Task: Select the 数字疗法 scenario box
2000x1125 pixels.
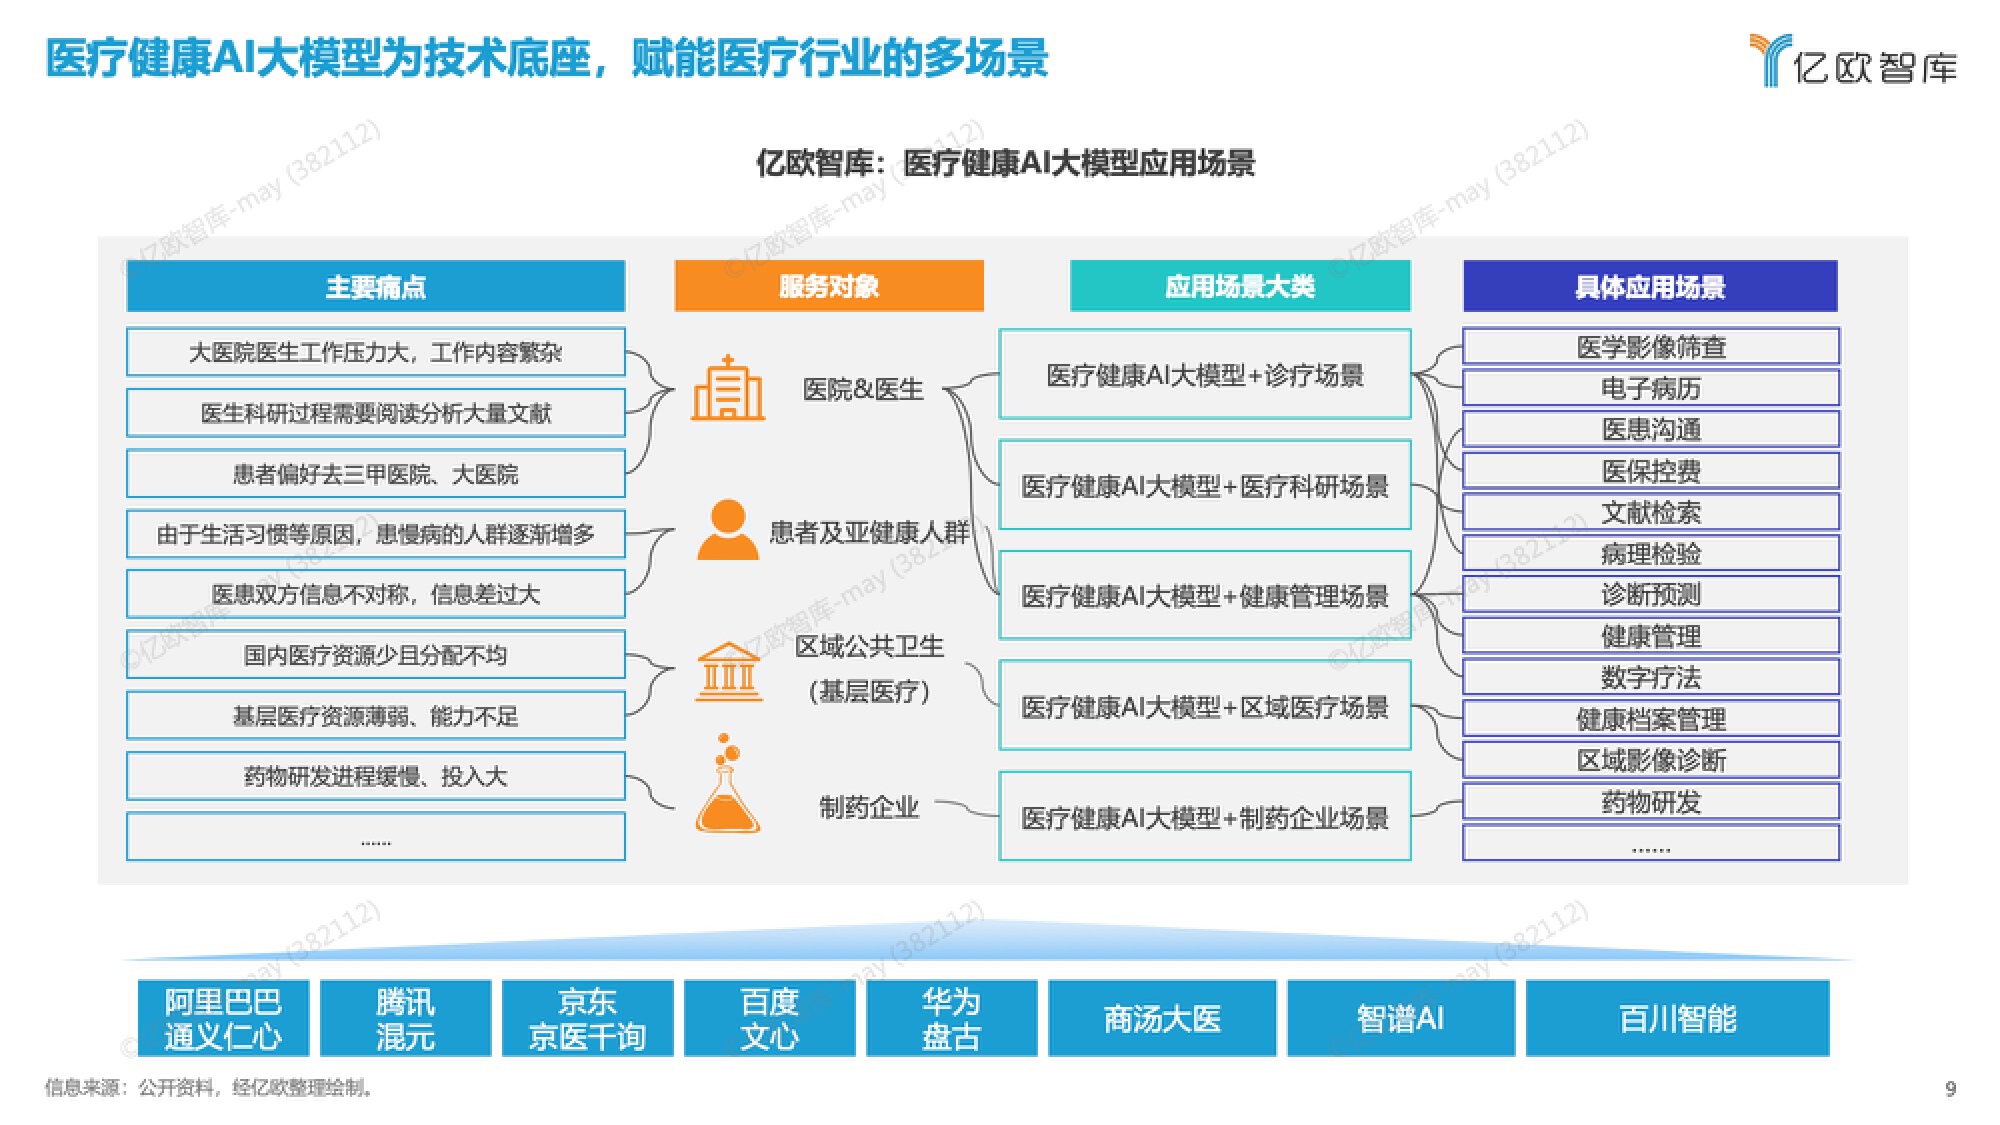Action: click(x=1650, y=677)
